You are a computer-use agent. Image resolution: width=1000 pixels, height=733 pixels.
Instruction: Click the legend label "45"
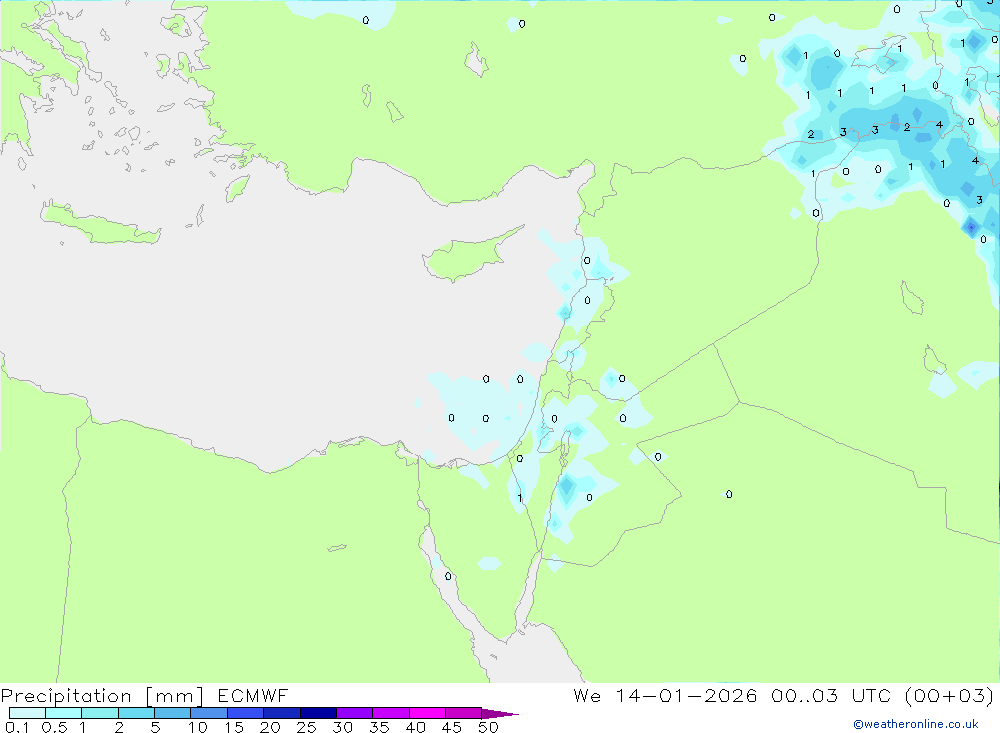pos(452,727)
